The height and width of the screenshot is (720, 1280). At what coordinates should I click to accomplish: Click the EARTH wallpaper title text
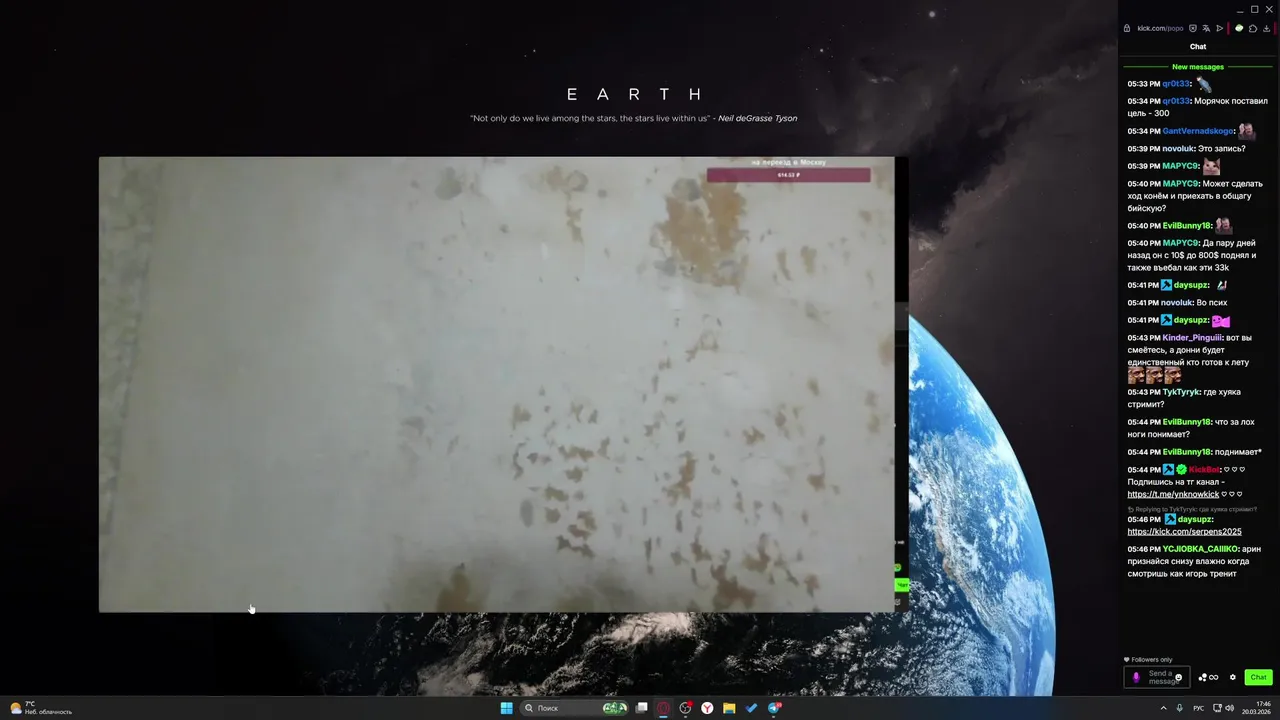(x=635, y=95)
